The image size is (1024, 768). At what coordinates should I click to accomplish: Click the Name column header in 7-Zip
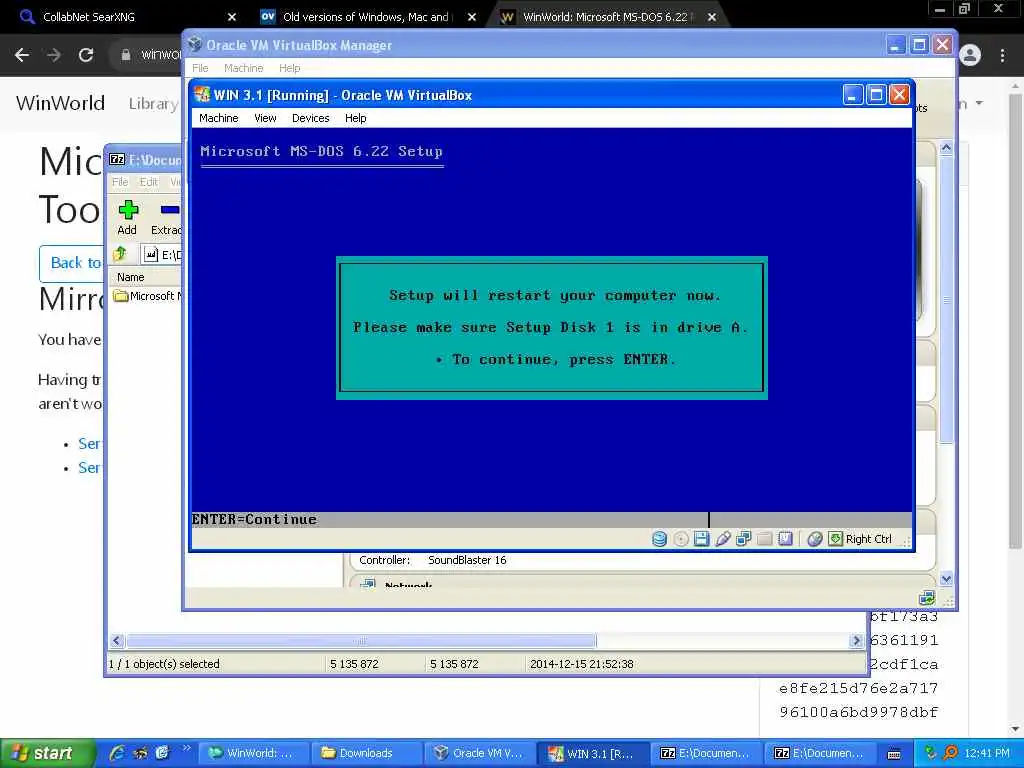pos(131,278)
